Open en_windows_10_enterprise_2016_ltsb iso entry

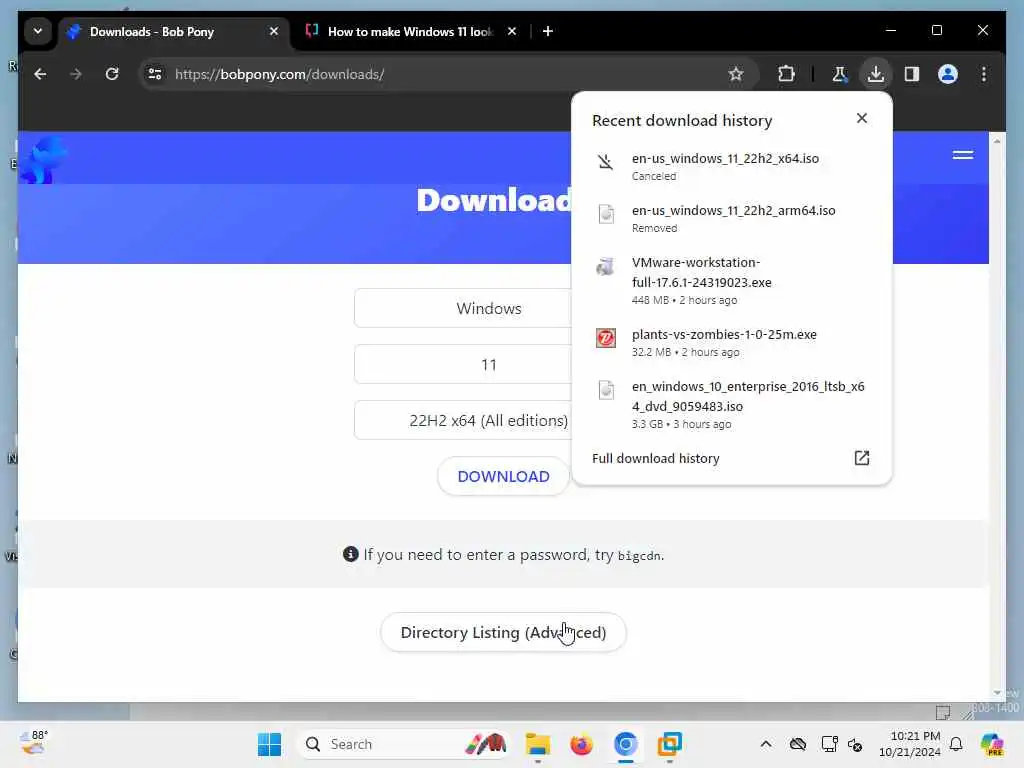(x=731, y=405)
